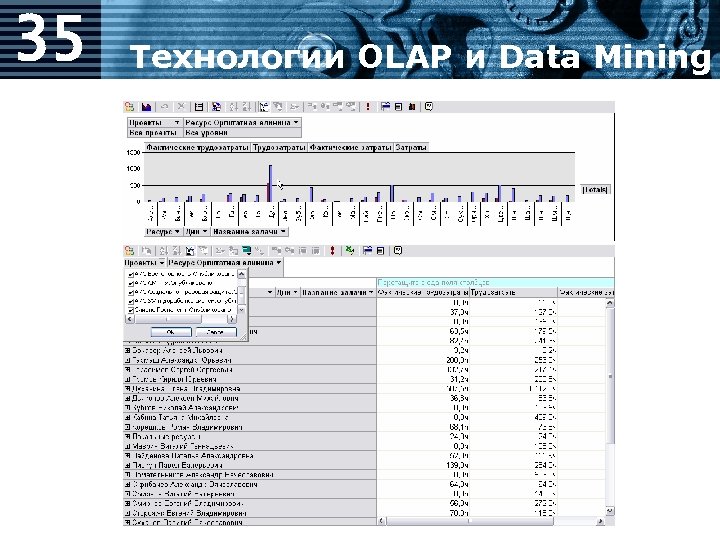
Task: Open Commands and Options in chart toolbar
Action: [398, 107]
